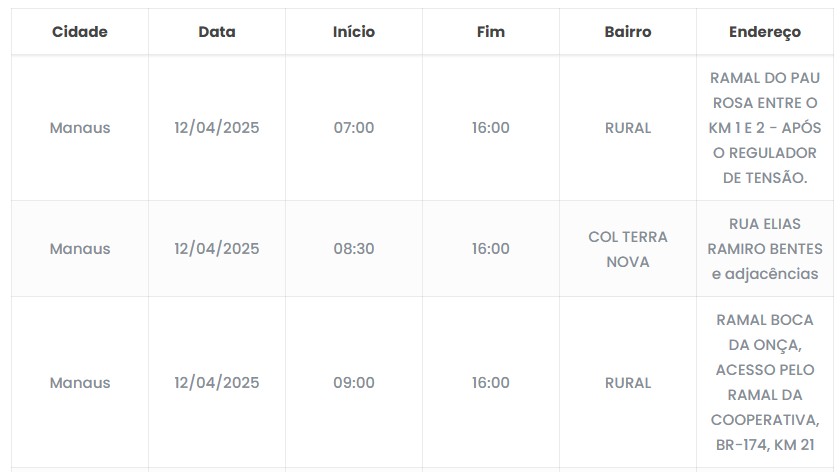Click the 08:30 start time cell
Viewport: 840px width, 472px height.
coord(354,249)
